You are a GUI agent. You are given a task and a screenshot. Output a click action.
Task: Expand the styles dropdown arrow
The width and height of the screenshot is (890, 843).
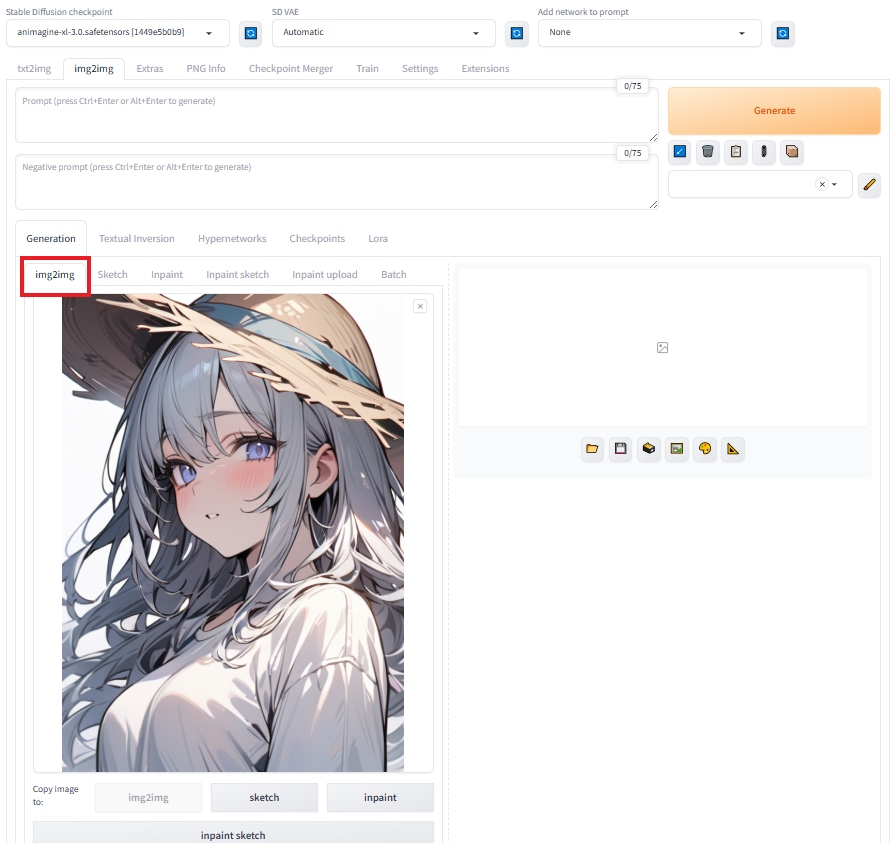click(x=834, y=184)
